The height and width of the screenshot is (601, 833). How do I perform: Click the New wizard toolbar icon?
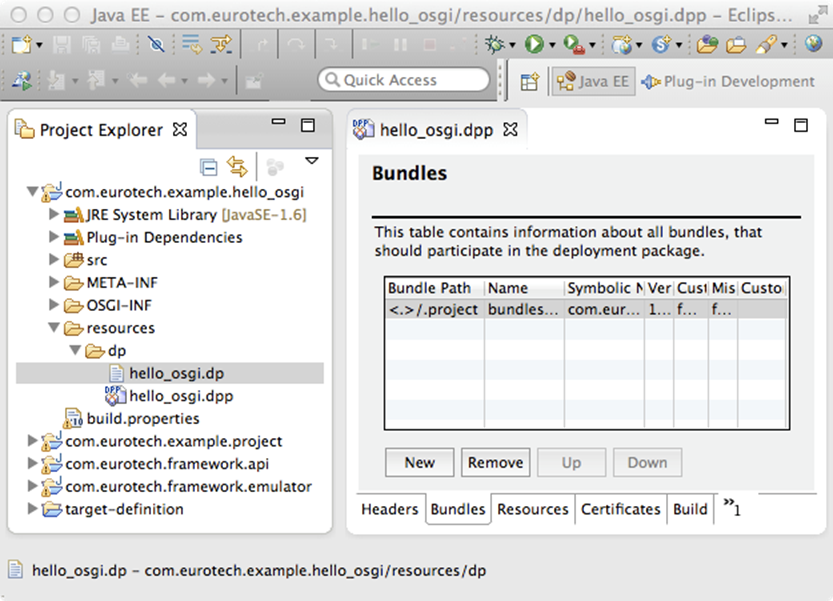[x=22, y=44]
